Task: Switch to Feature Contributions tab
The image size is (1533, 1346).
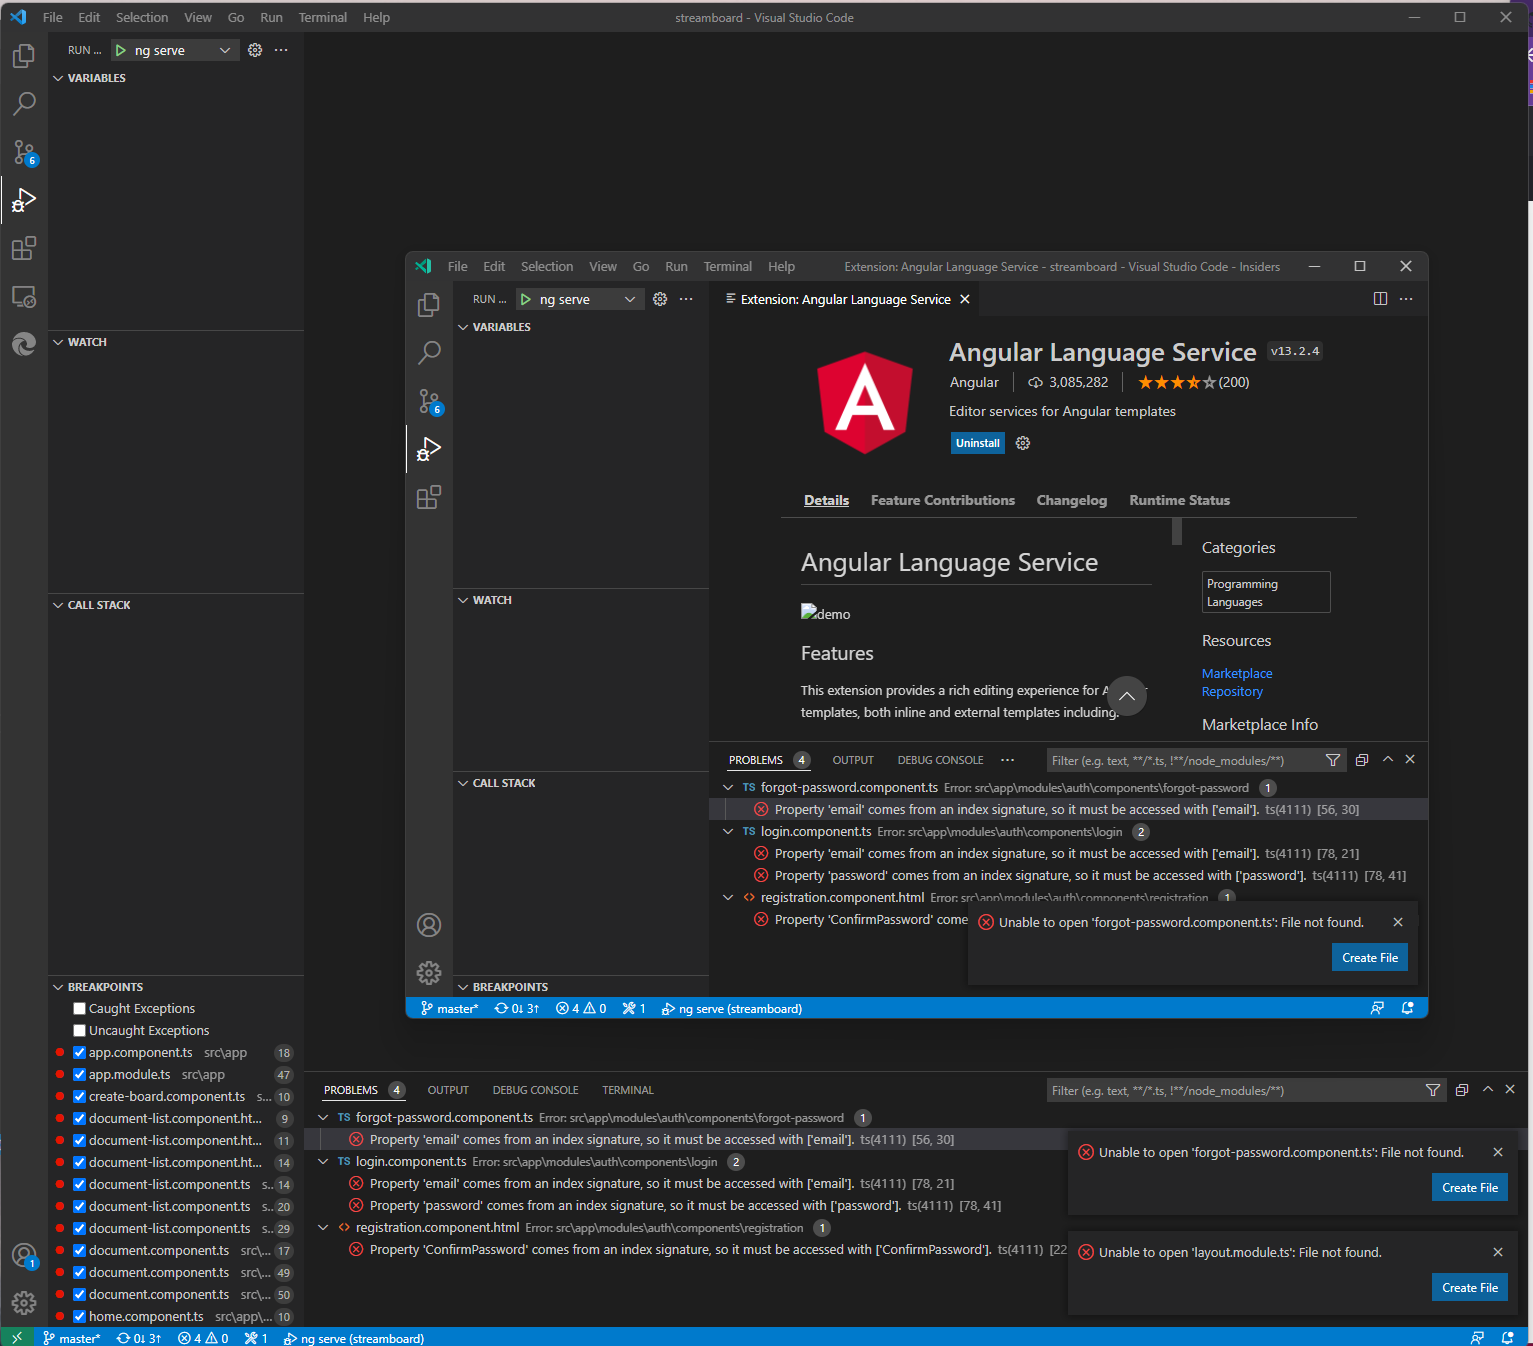Action: [x=942, y=500]
